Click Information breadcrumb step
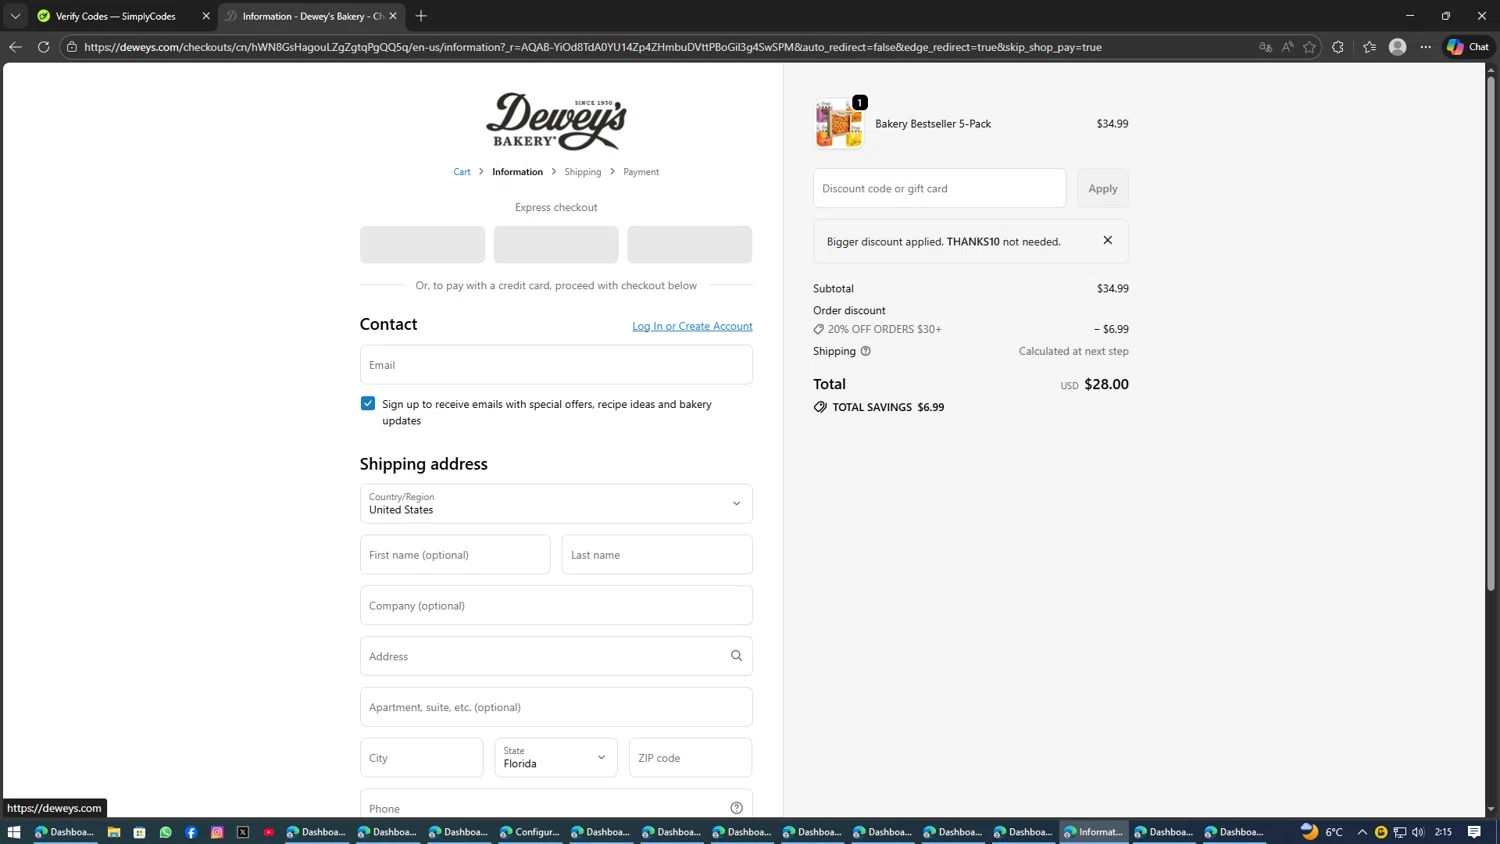The image size is (1500, 844). (x=517, y=172)
